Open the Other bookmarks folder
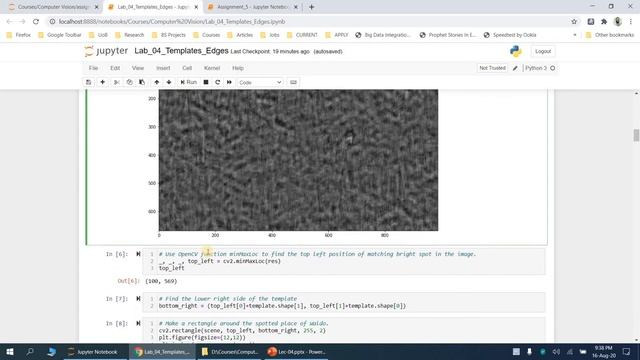640x360 pixels. point(610,35)
